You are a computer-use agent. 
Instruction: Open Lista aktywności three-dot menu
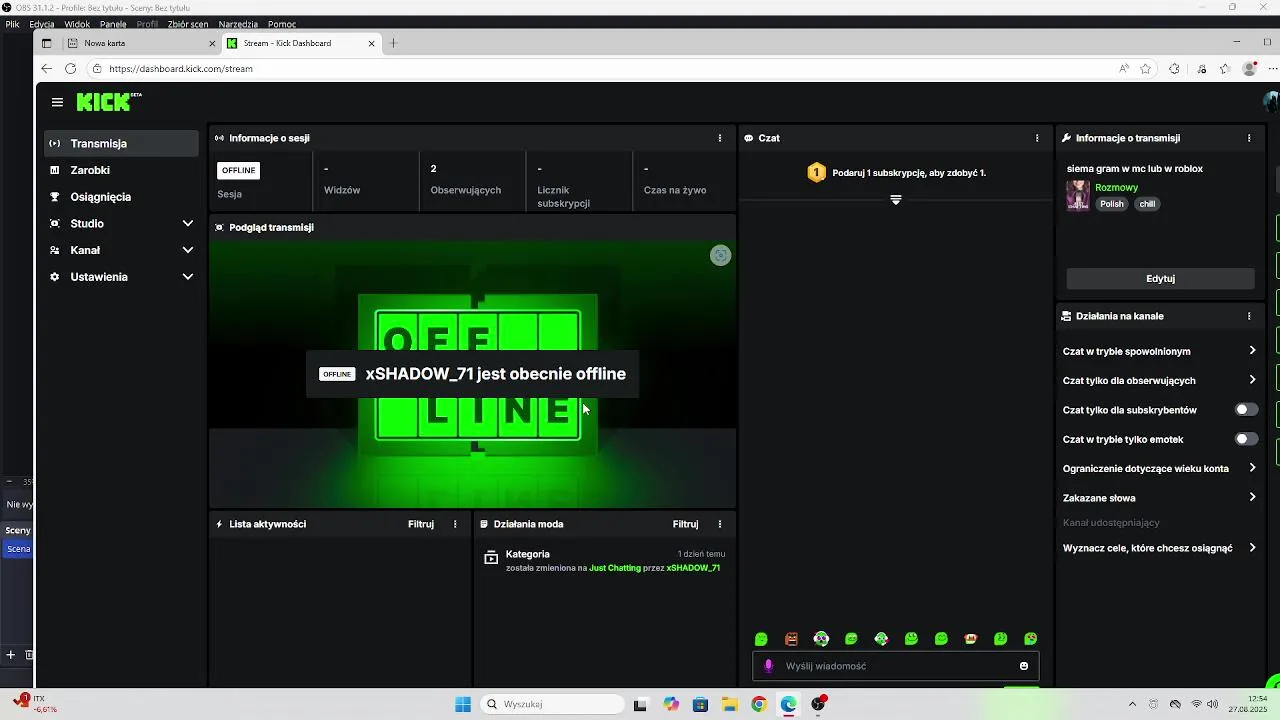(455, 524)
